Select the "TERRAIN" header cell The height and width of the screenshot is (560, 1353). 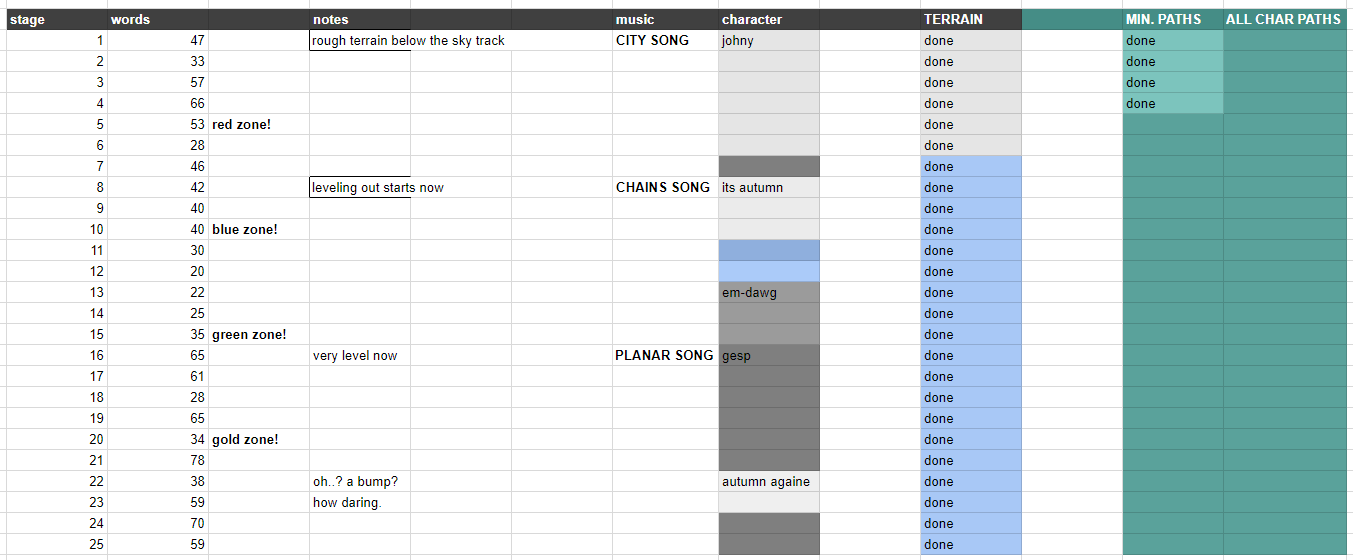pos(971,20)
